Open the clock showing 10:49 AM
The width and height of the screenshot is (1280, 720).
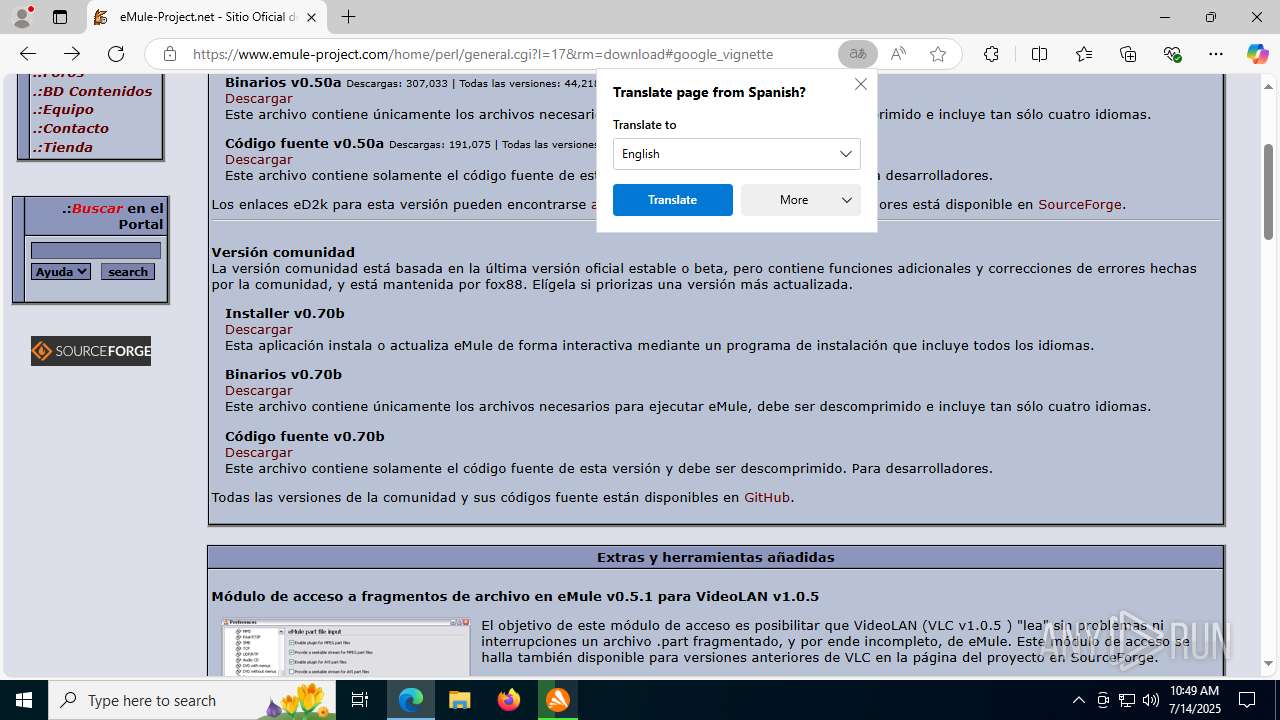click(x=1194, y=700)
